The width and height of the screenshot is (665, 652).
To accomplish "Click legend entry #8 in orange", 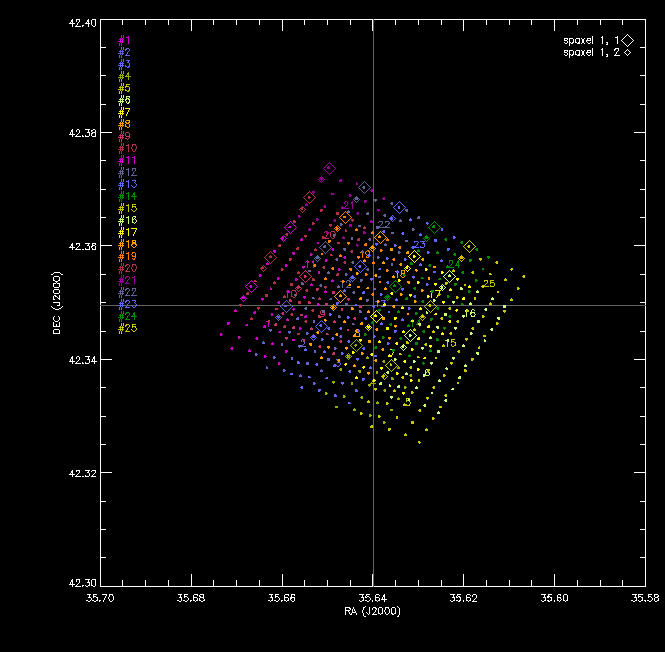I will 124,124.
